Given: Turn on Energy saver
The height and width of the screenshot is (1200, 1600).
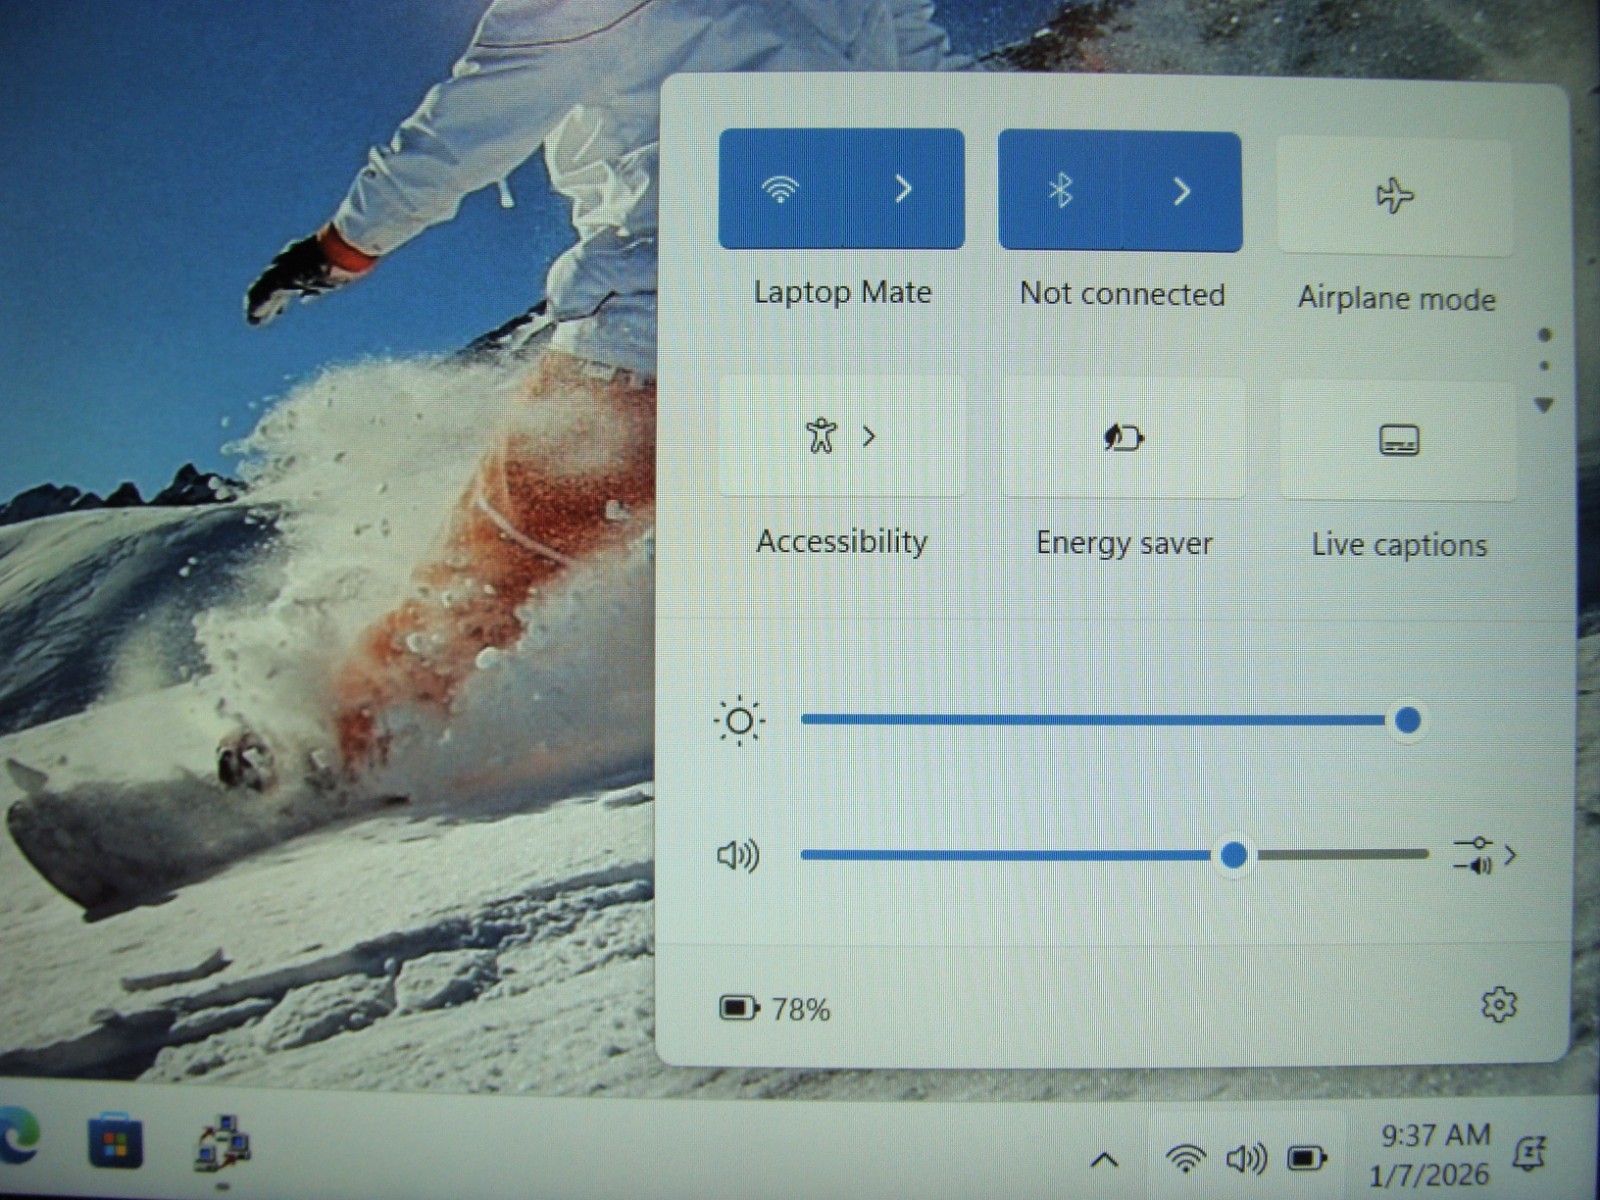Looking at the screenshot, I should (1124, 438).
